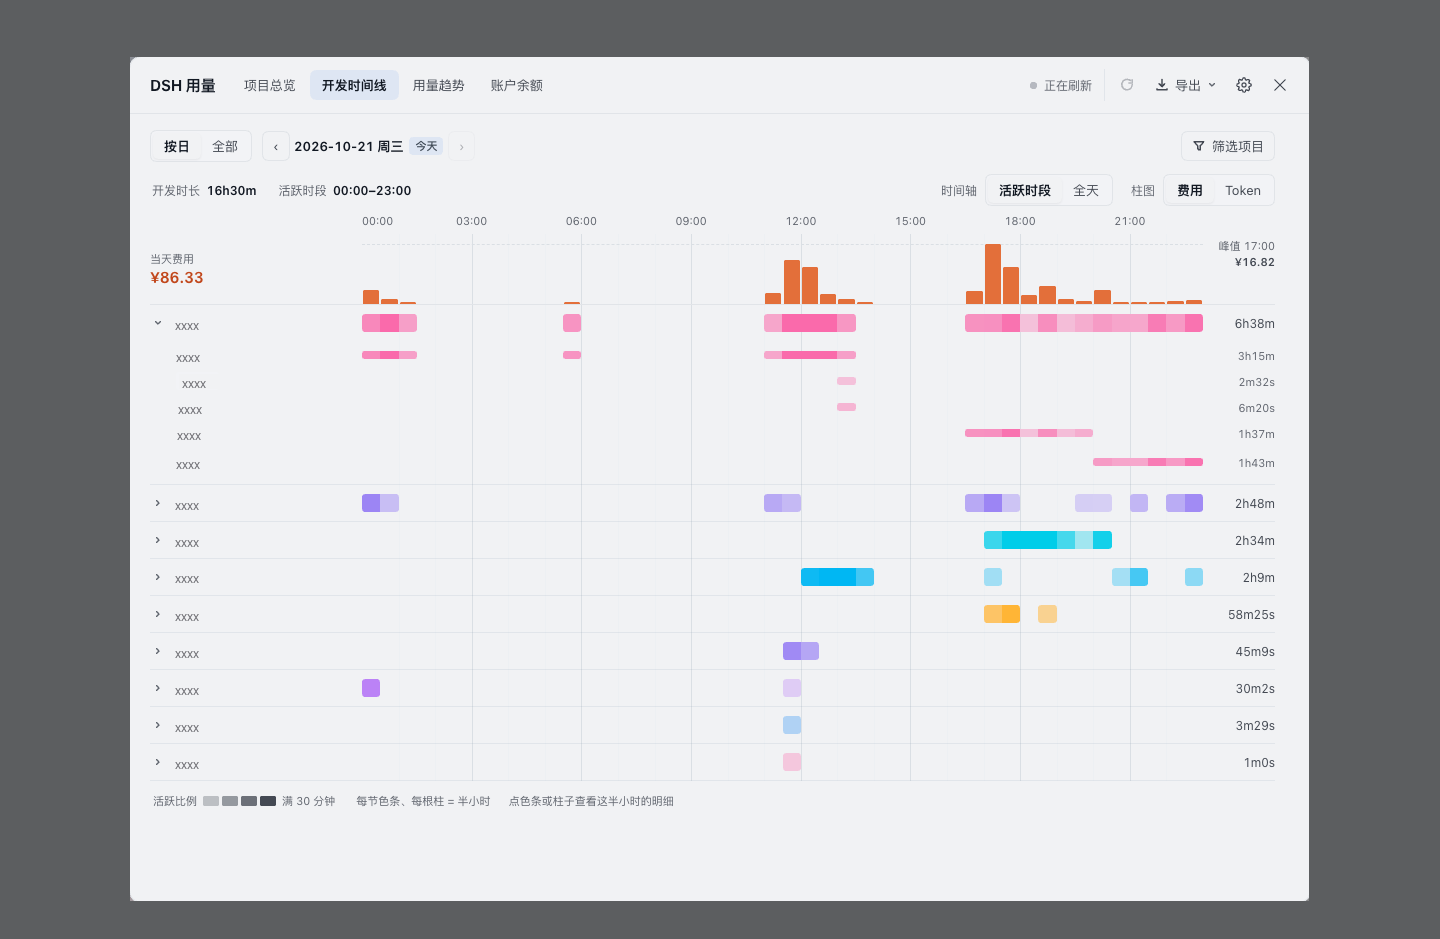The width and height of the screenshot is (1440, 939).
Task: Click the date 2026-10-21 周三
Action: coord(349,146)
